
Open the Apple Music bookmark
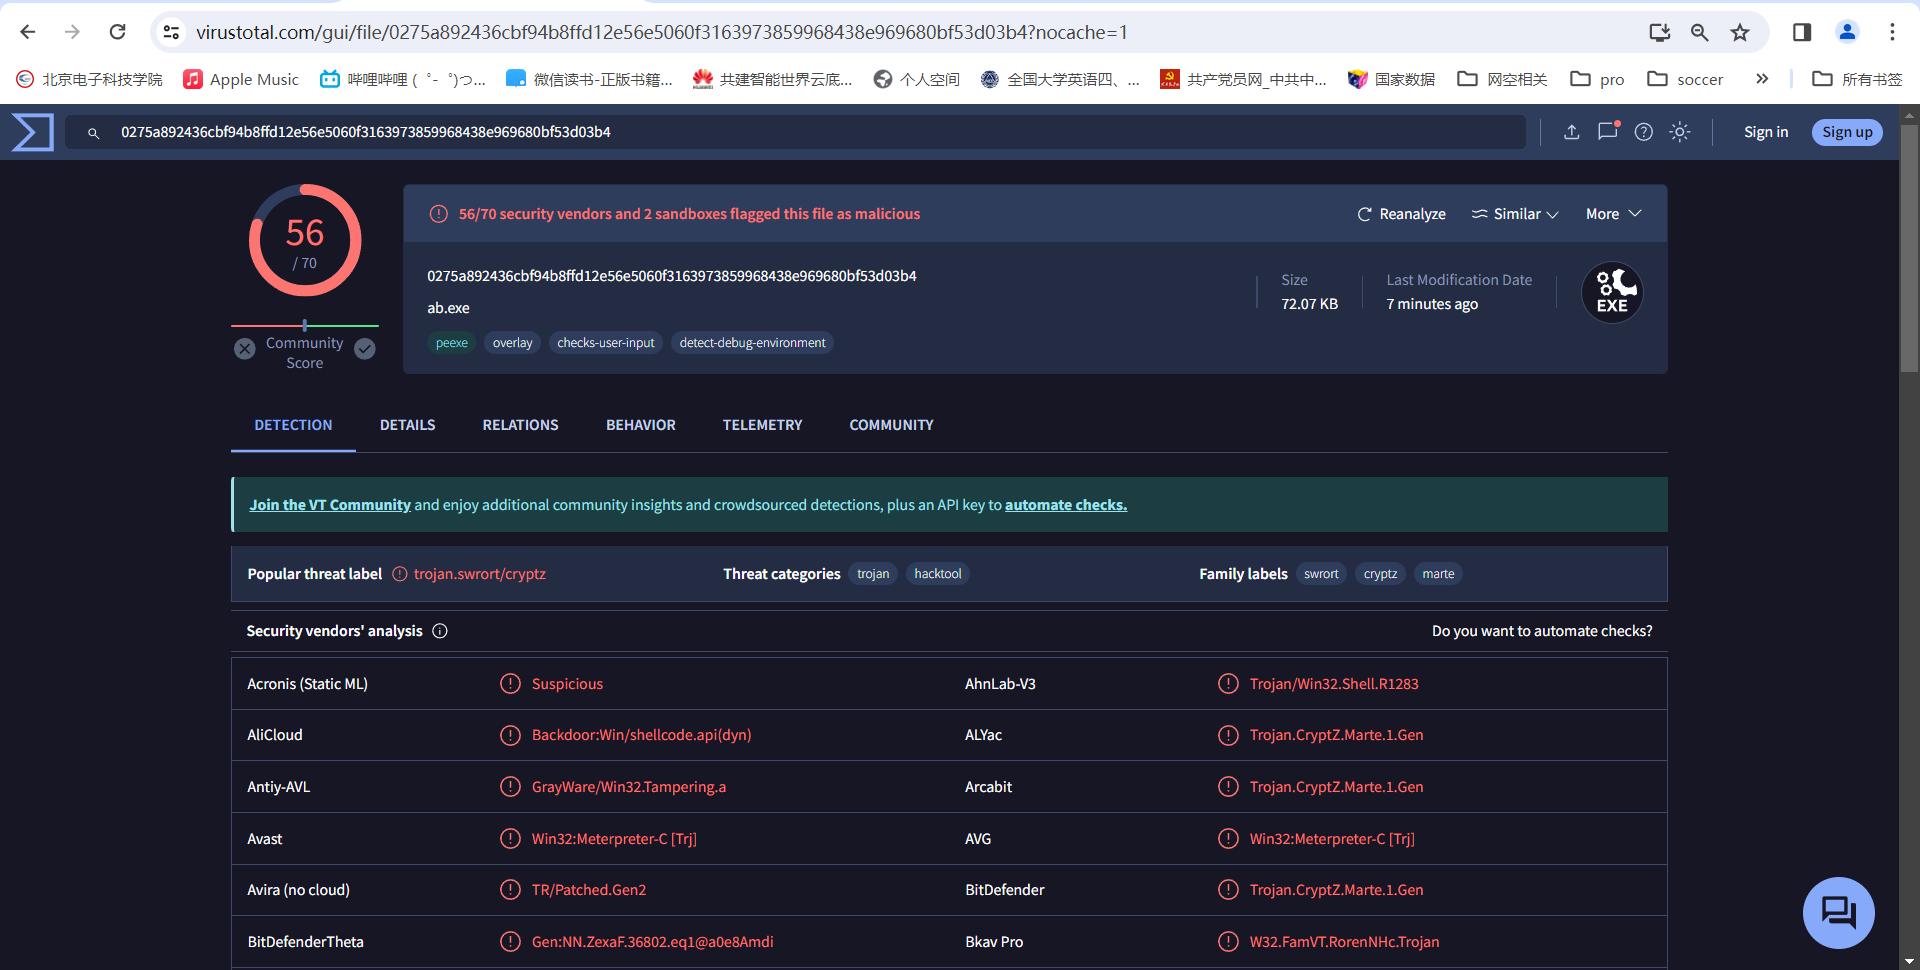click(241, 79)
